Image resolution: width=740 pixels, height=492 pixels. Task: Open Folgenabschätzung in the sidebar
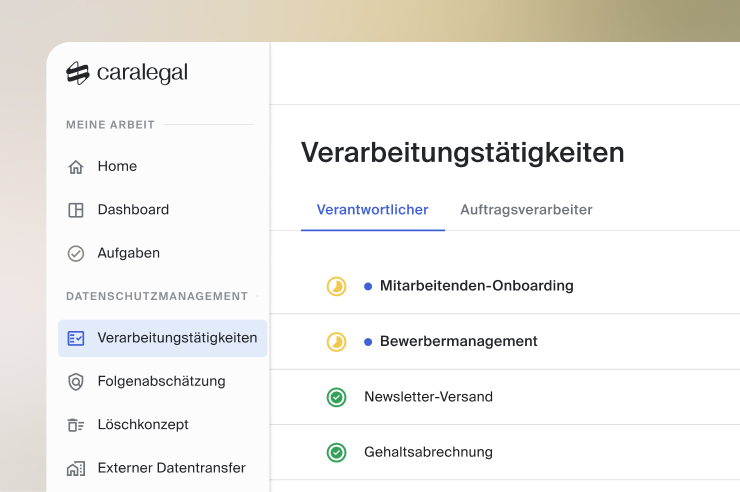tap(163, 382)
